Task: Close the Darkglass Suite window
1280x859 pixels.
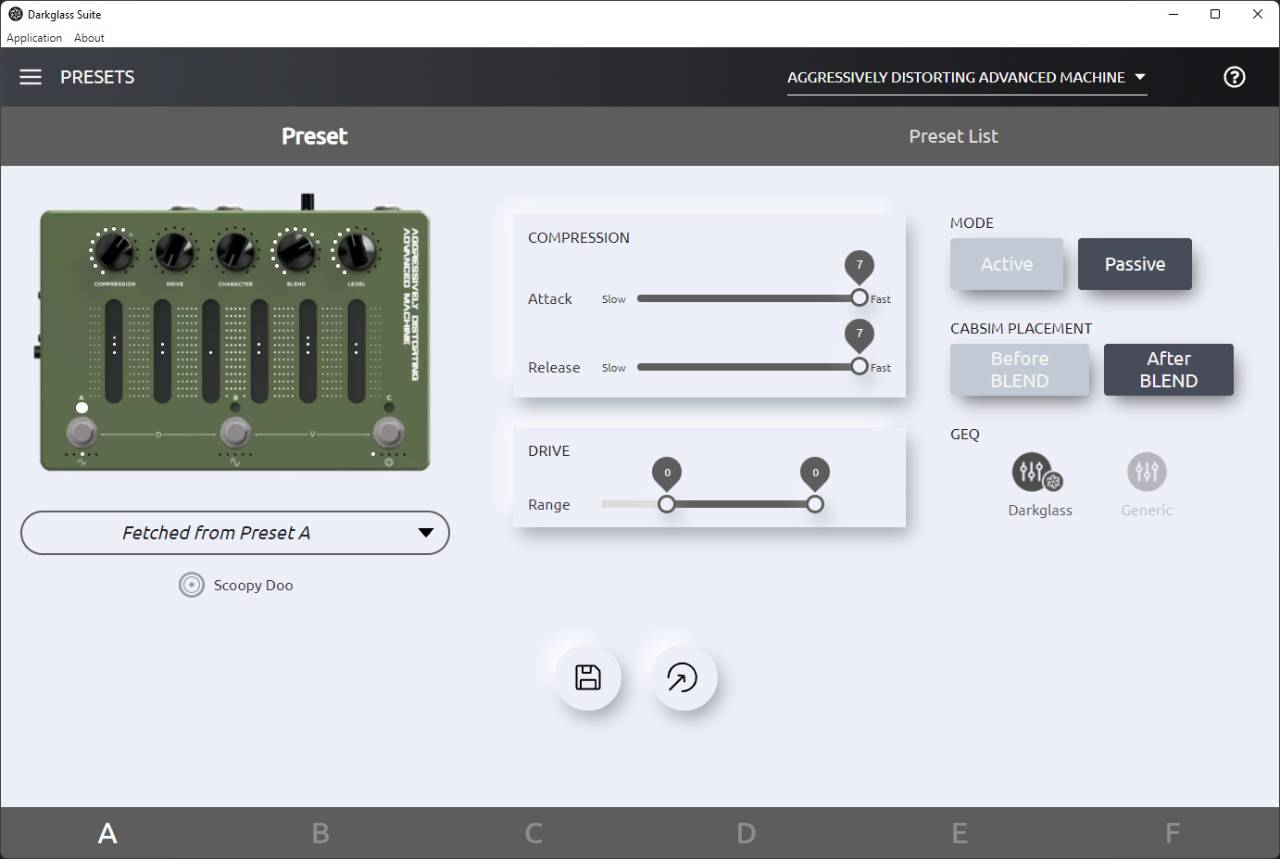Action: [1258, 14]
